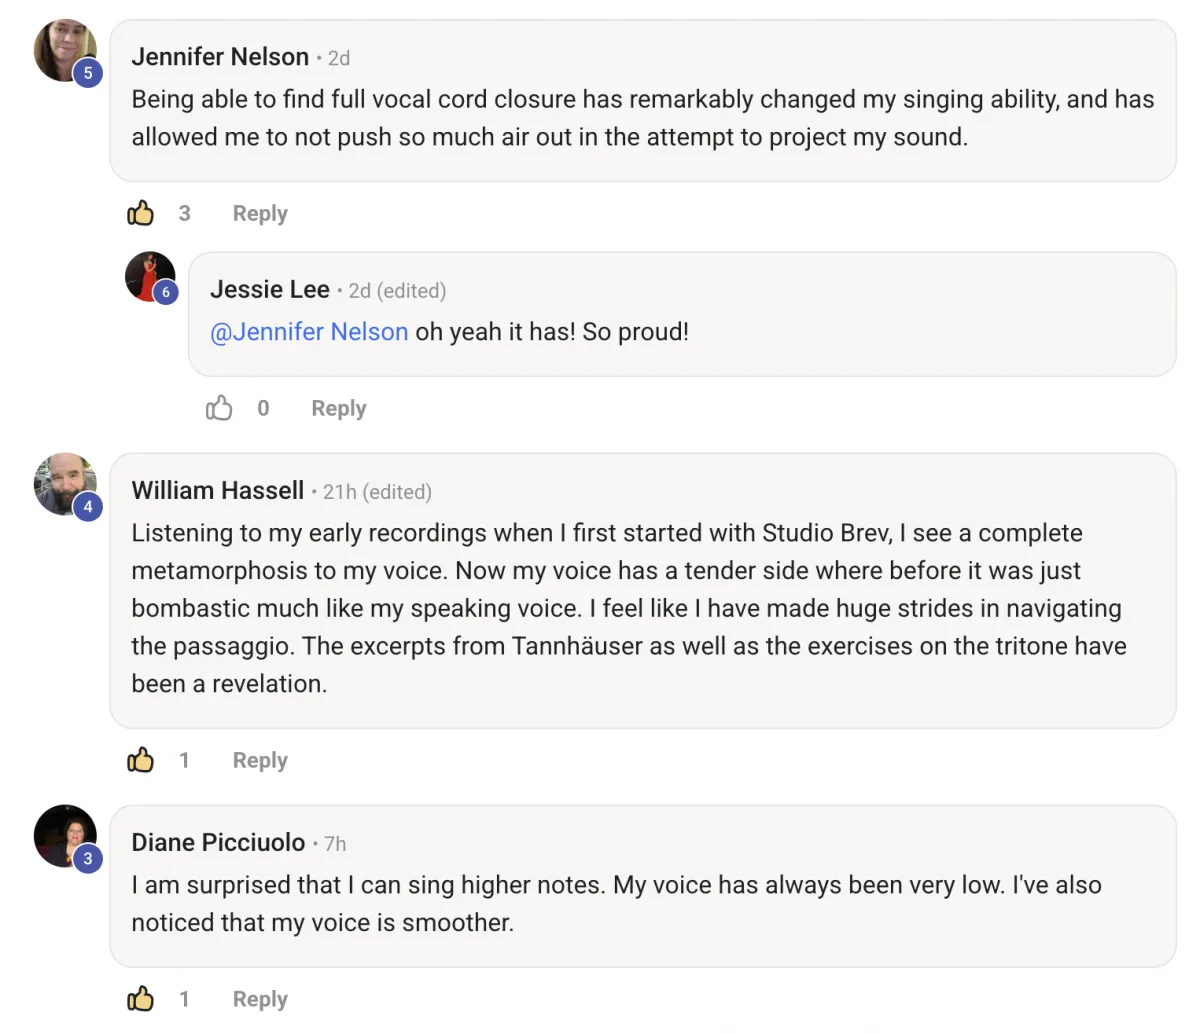View William Hassell's profile avatar
Viewport: 1200px width, 1034px height.
(x=63, y=482)
